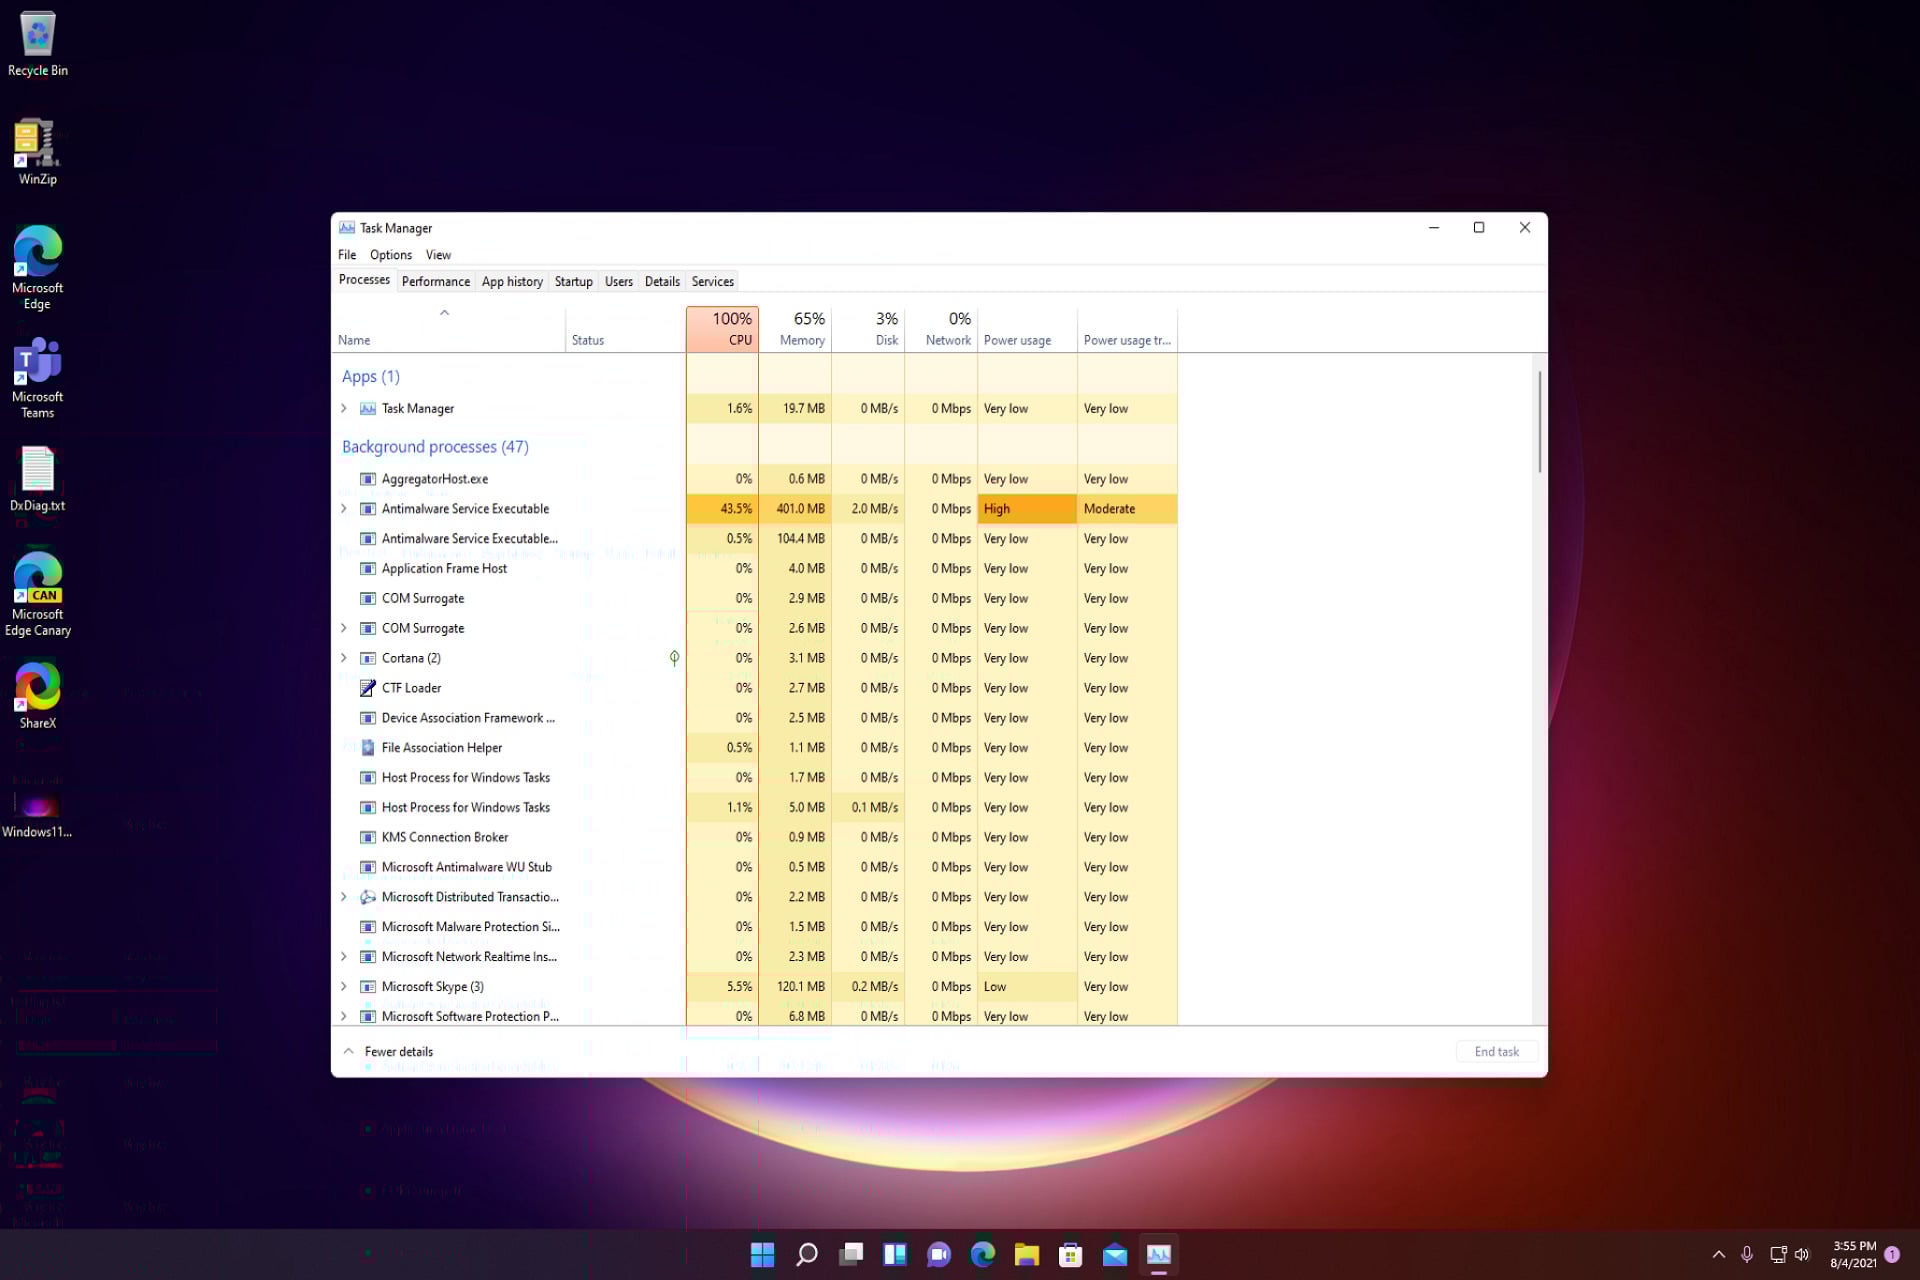The height and width of the screenshot is (1280, 1920).
Task: Open Task Manager from the taskbar
Action: point(1158,1255)
